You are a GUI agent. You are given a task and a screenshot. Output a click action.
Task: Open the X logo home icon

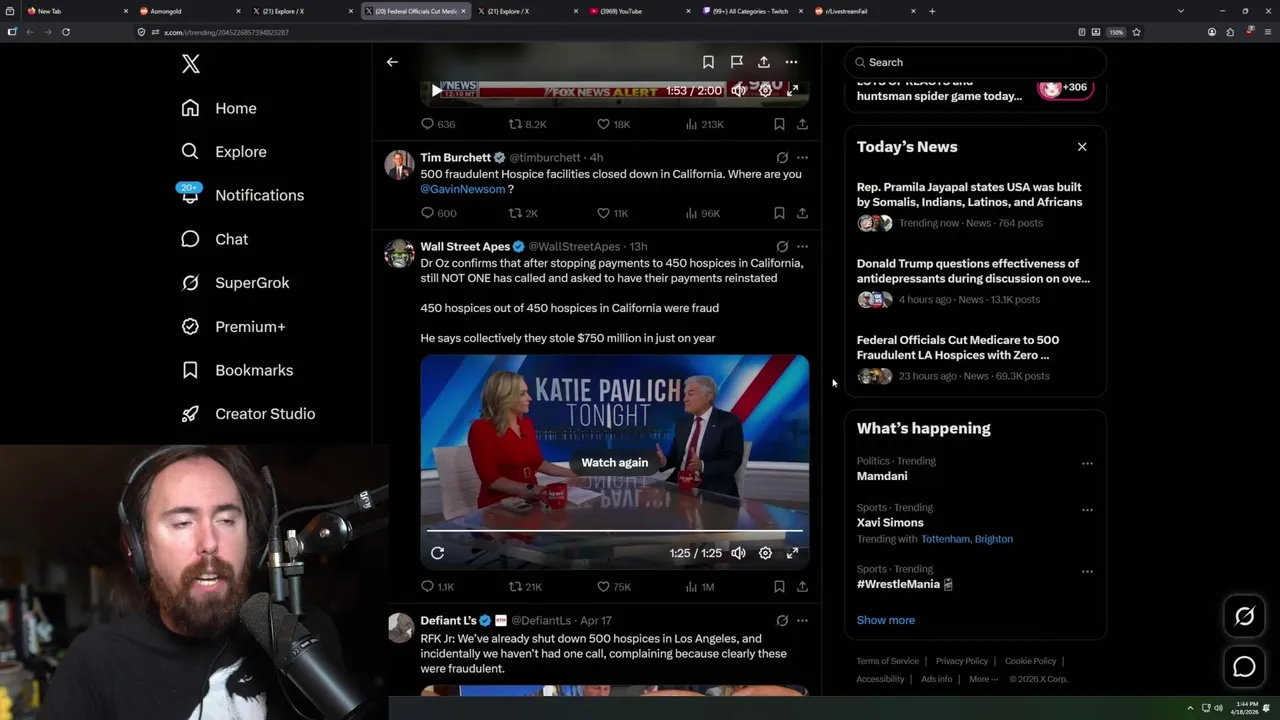click(x=191, y=64)
